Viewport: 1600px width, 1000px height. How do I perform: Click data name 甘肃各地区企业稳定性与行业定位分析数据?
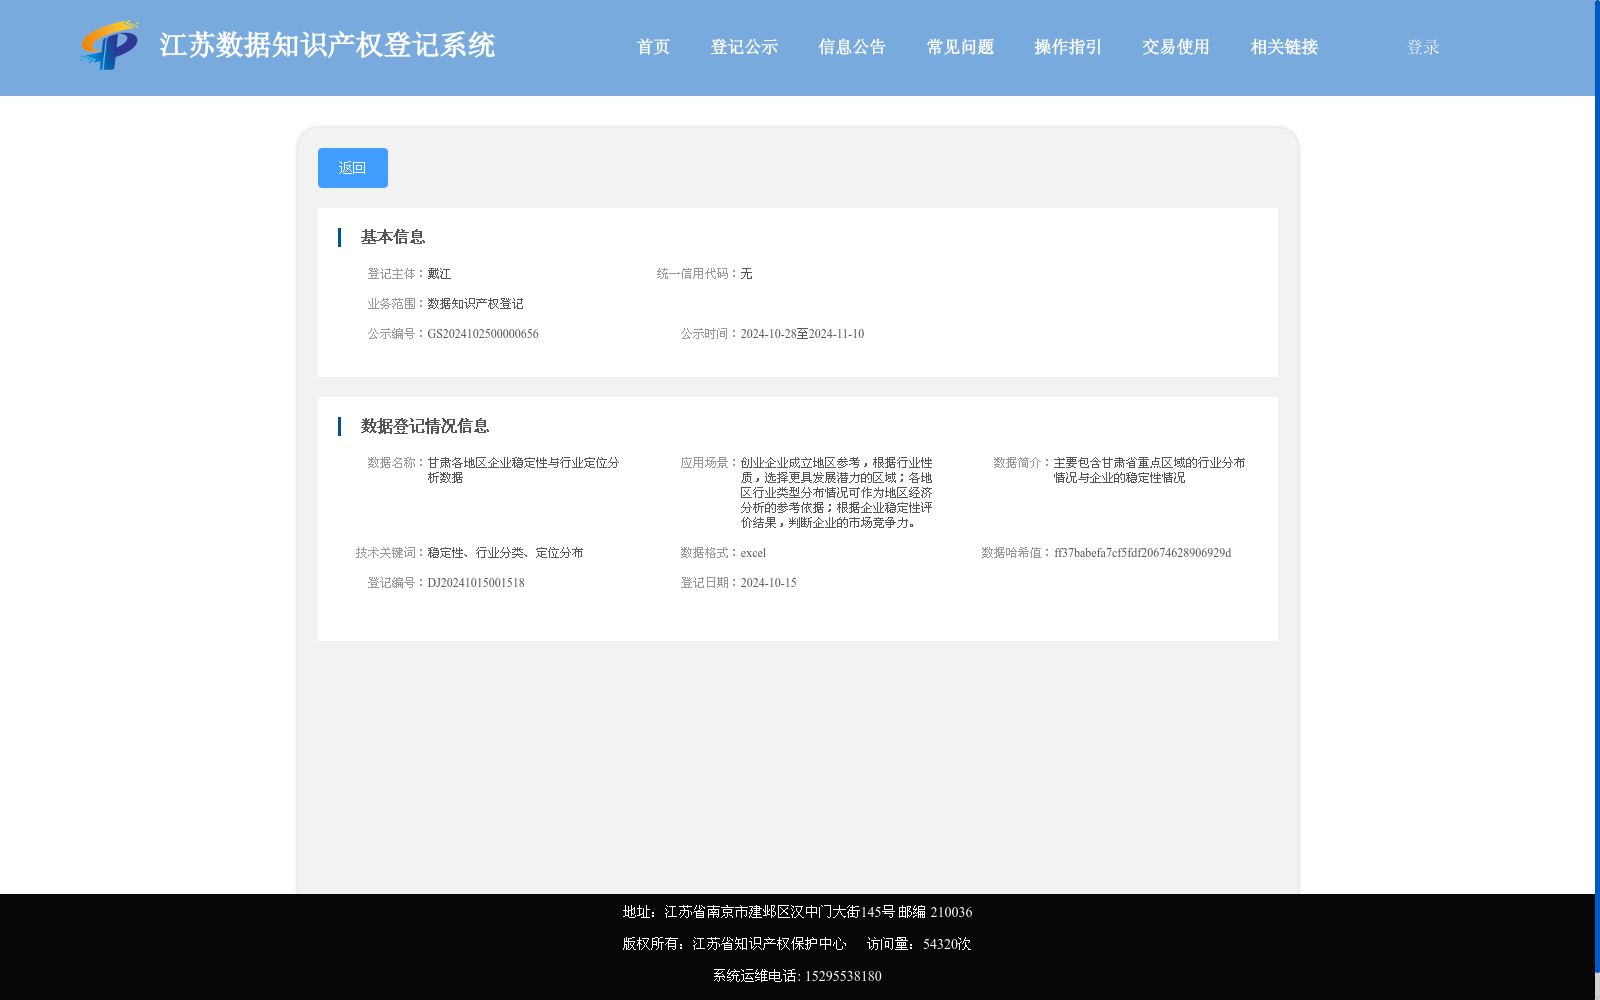click(523, 470)
